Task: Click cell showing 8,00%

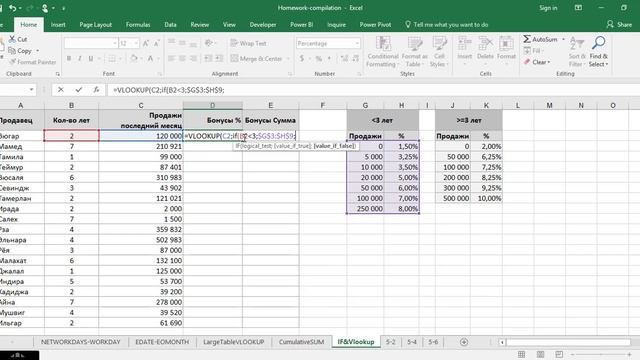Action: tap(401, 209)
